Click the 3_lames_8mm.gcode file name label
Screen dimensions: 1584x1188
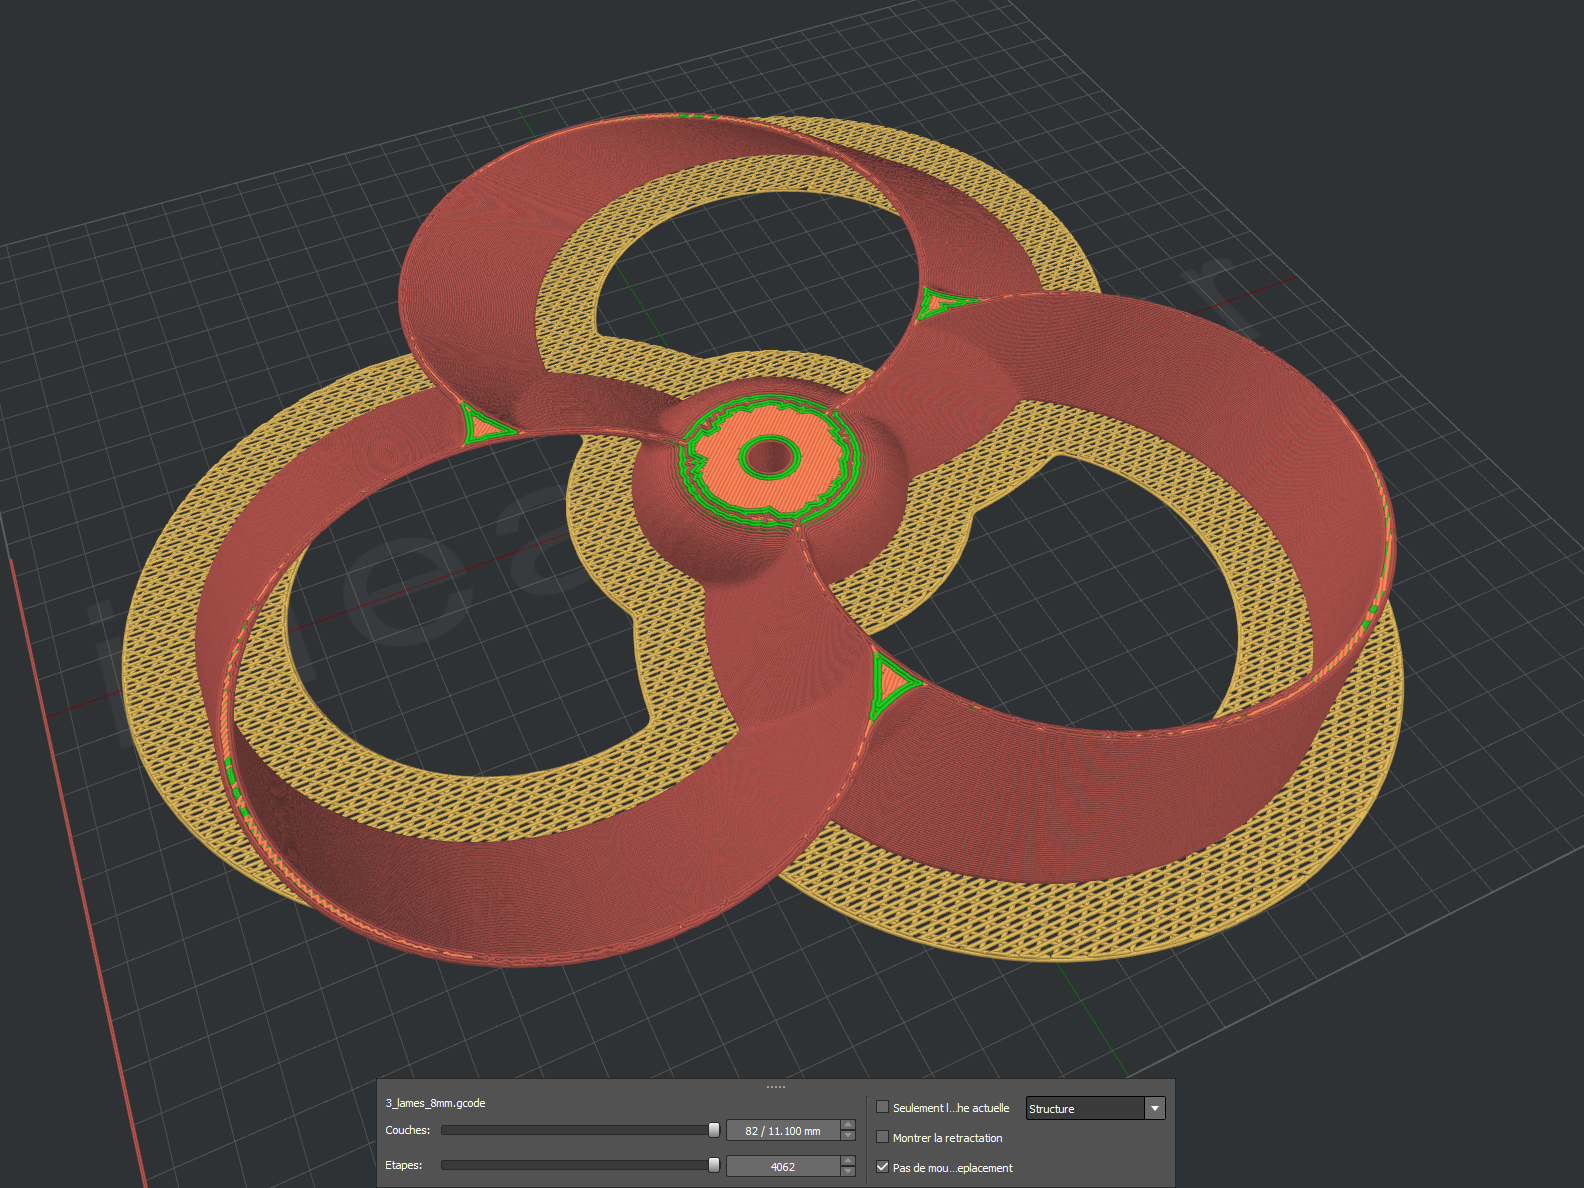[435, 1103]
